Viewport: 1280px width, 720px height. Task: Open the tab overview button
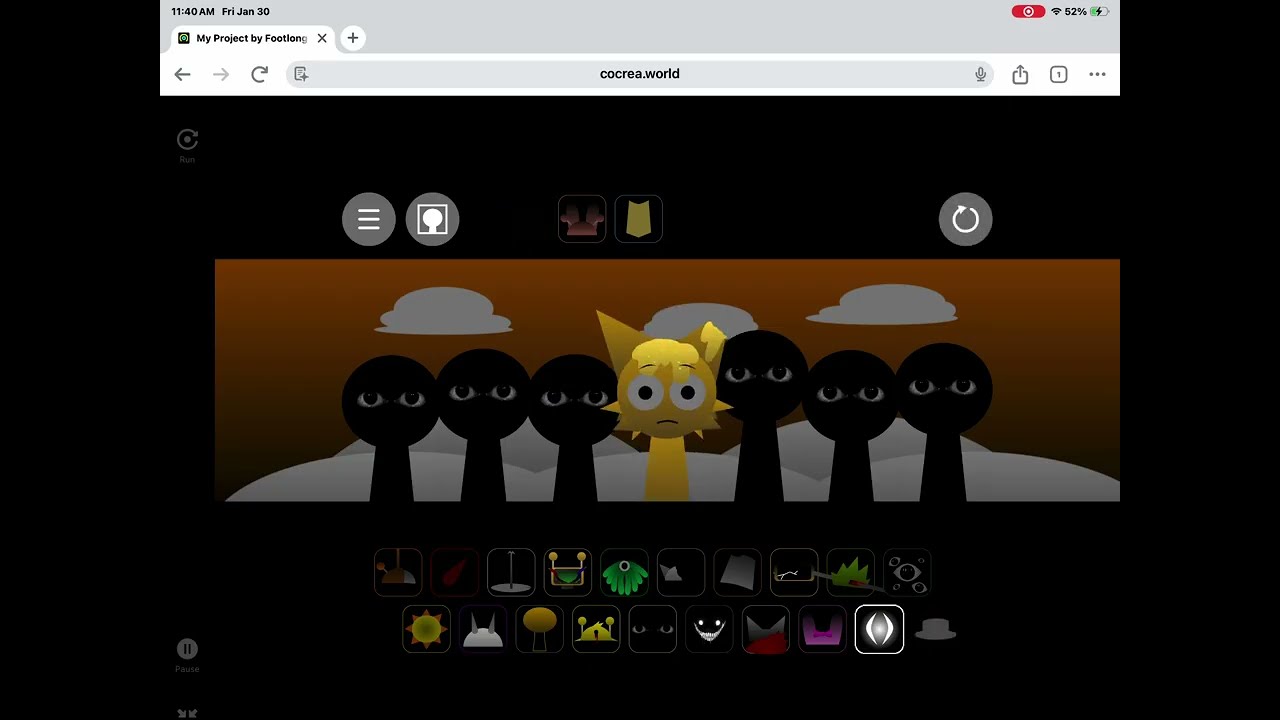pyautogui.click(x=1058, y=74)
